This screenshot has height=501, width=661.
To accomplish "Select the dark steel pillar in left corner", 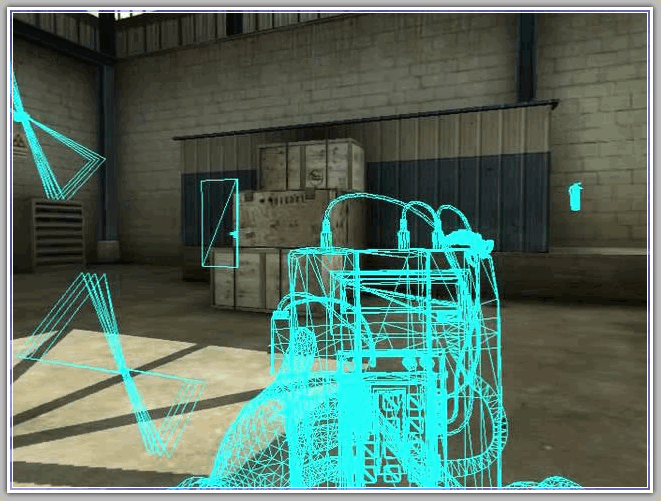I will 107,150.
